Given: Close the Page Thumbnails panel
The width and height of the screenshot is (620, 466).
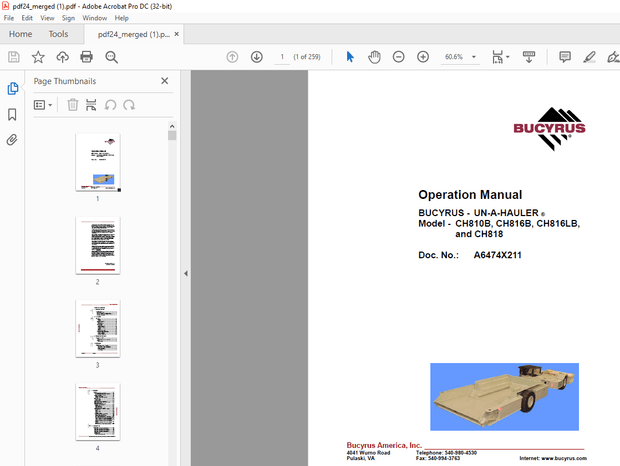Looking at the screenshot, I should click(x=165, y=81).
